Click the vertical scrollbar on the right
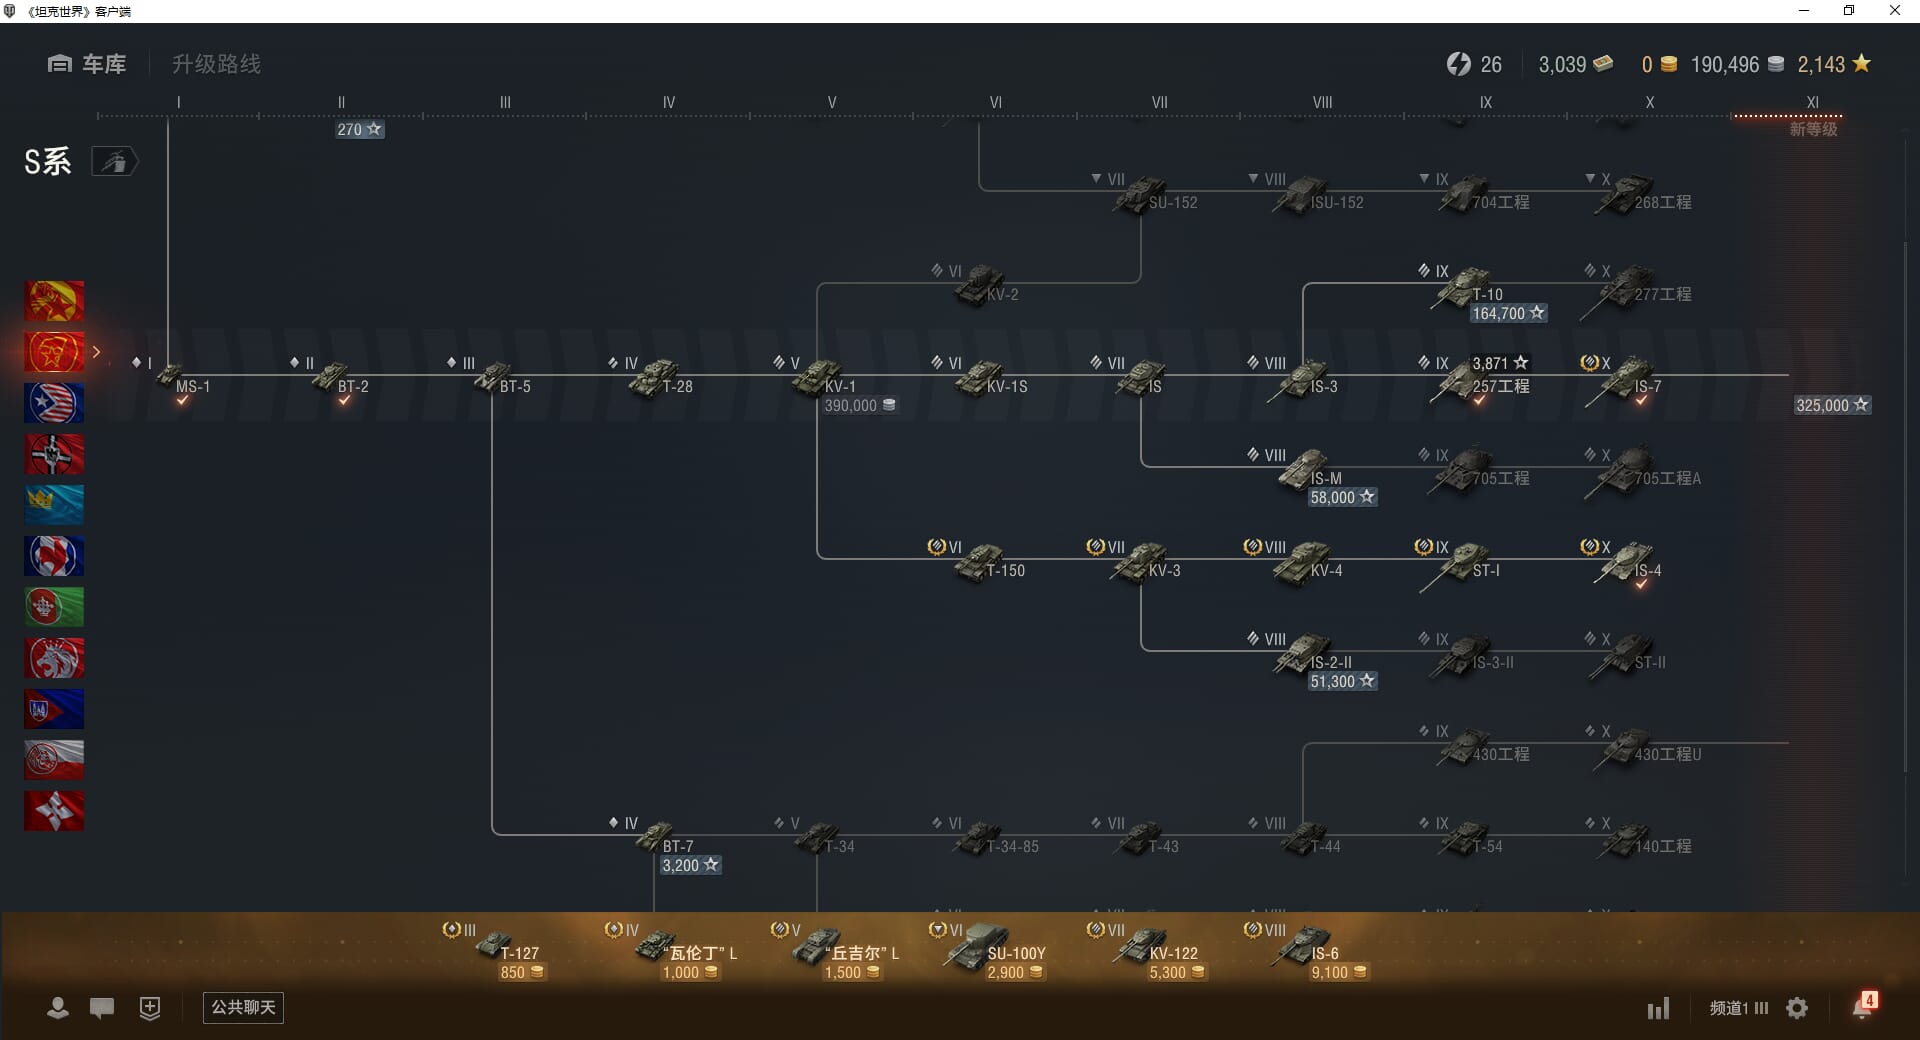This screenshot has width=1920, height=1040. 1906,500
